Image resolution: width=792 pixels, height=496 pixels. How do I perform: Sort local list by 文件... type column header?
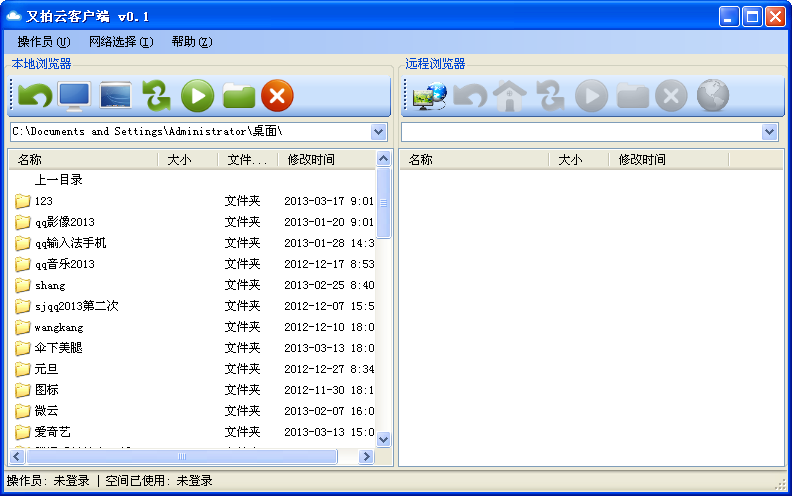pyautogui.click(x=248, y=160)
